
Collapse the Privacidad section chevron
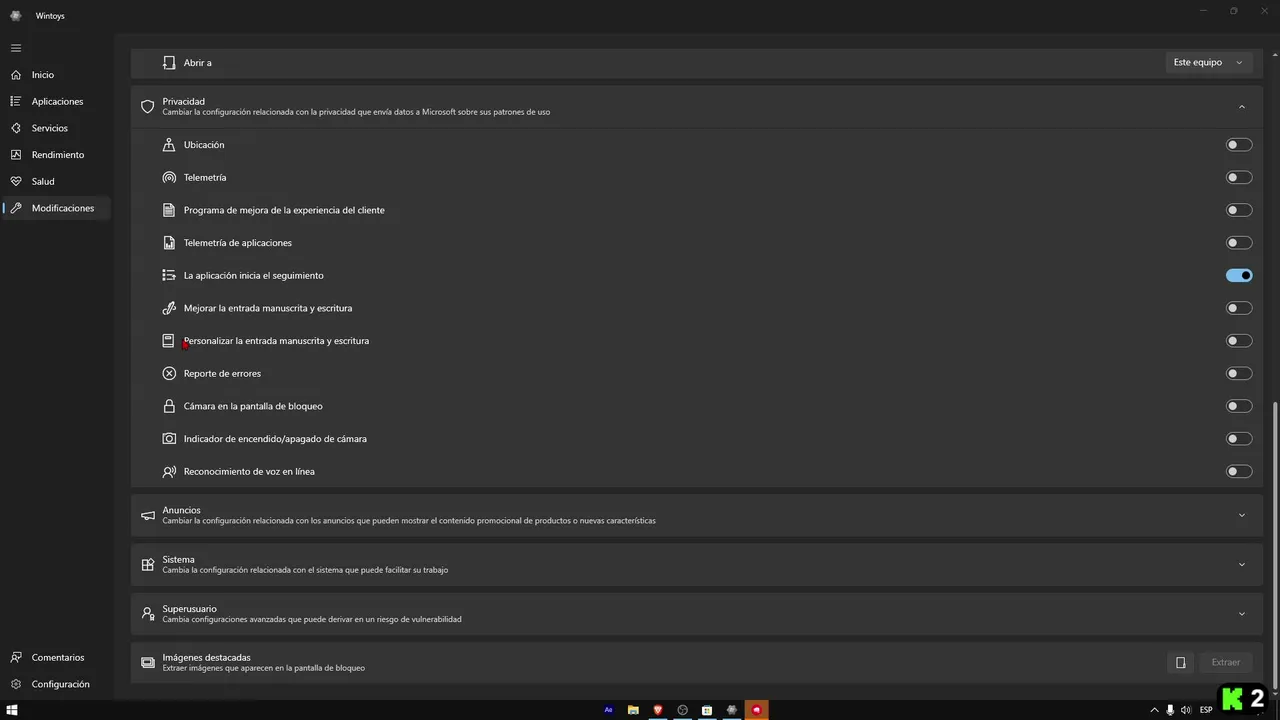coord(1242,106)
